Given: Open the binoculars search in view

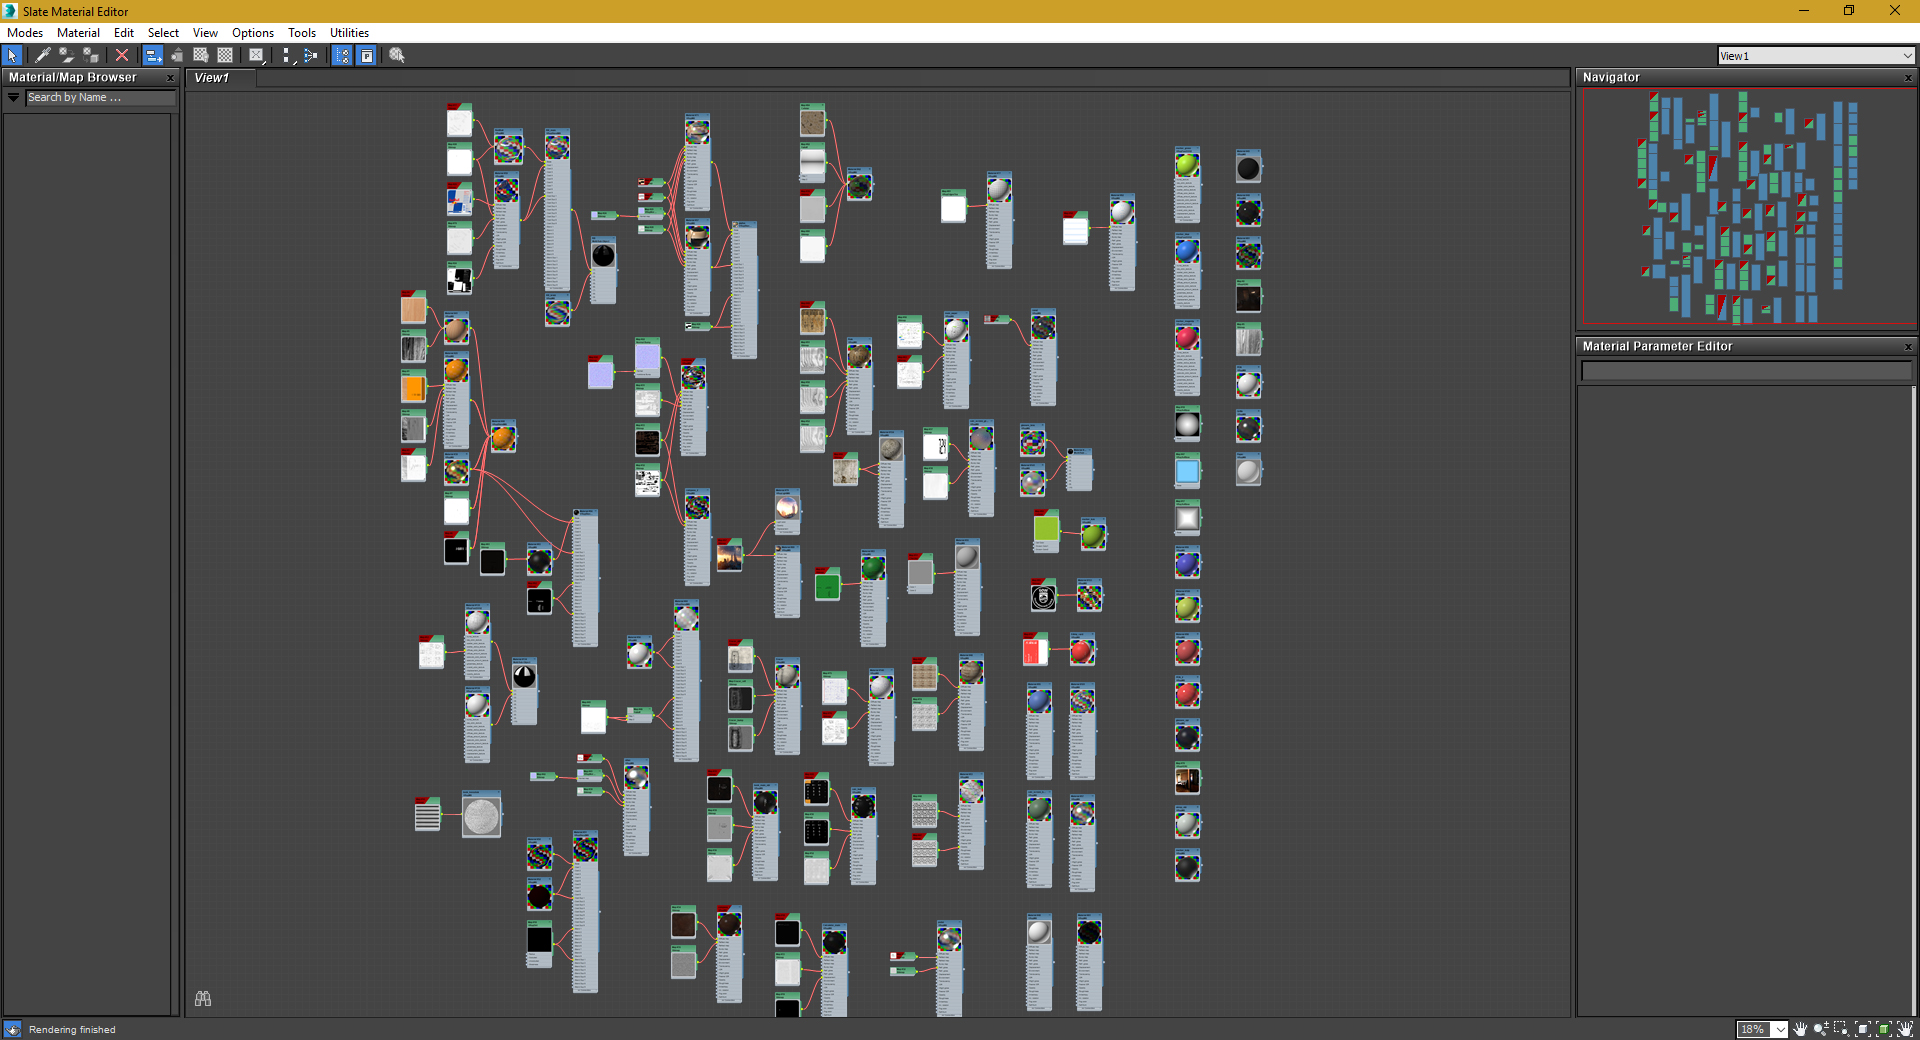Looking at the screenshot, I should pos(203,999).
